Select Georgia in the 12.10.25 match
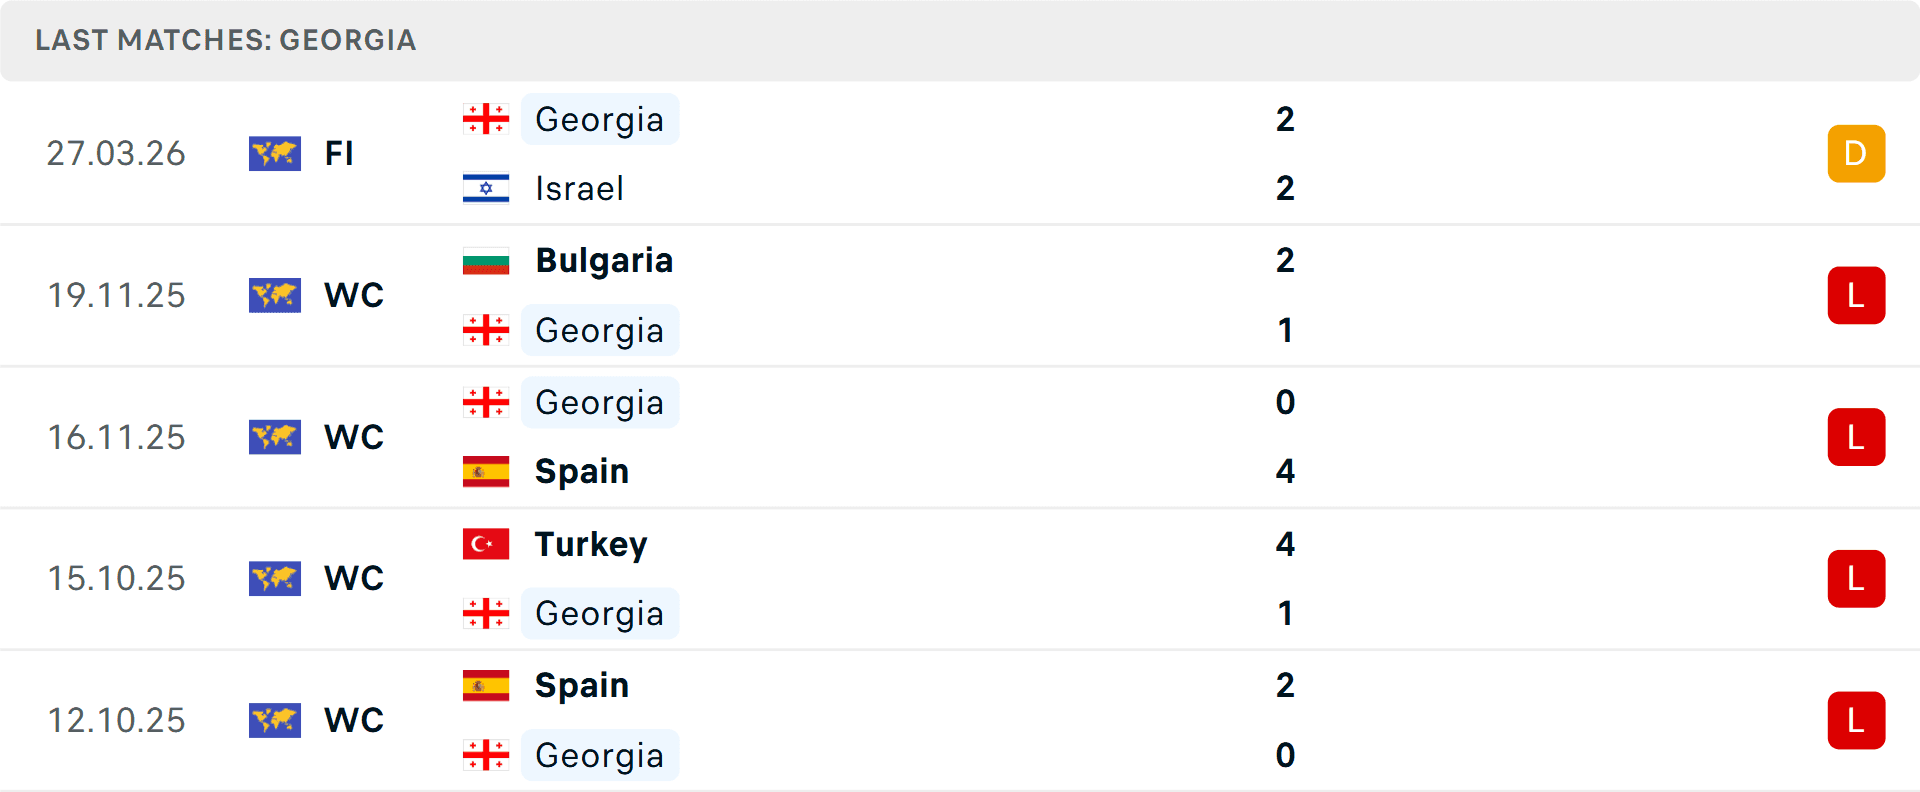Image resolution: width=1920 pixels, height=792 pixels. [x=599, y=755]
